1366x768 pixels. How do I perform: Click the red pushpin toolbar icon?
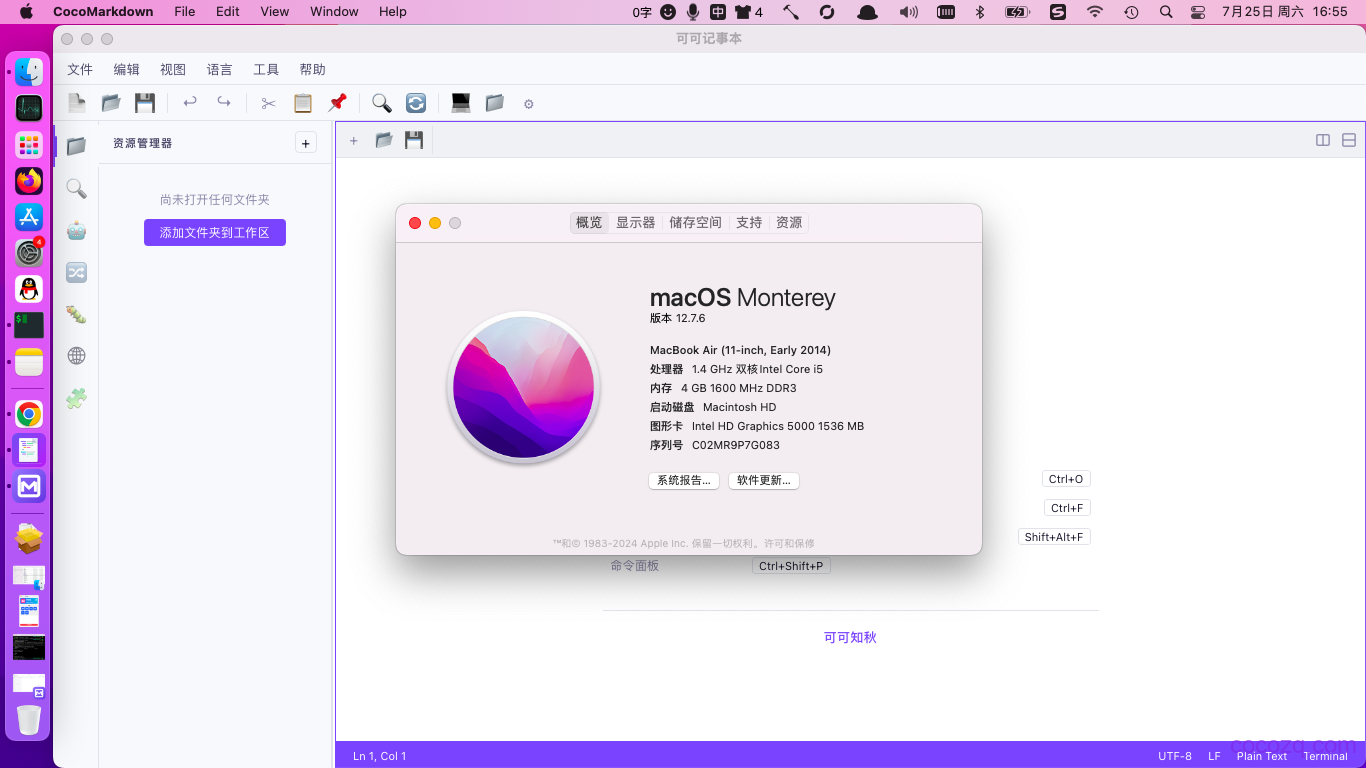337,103
